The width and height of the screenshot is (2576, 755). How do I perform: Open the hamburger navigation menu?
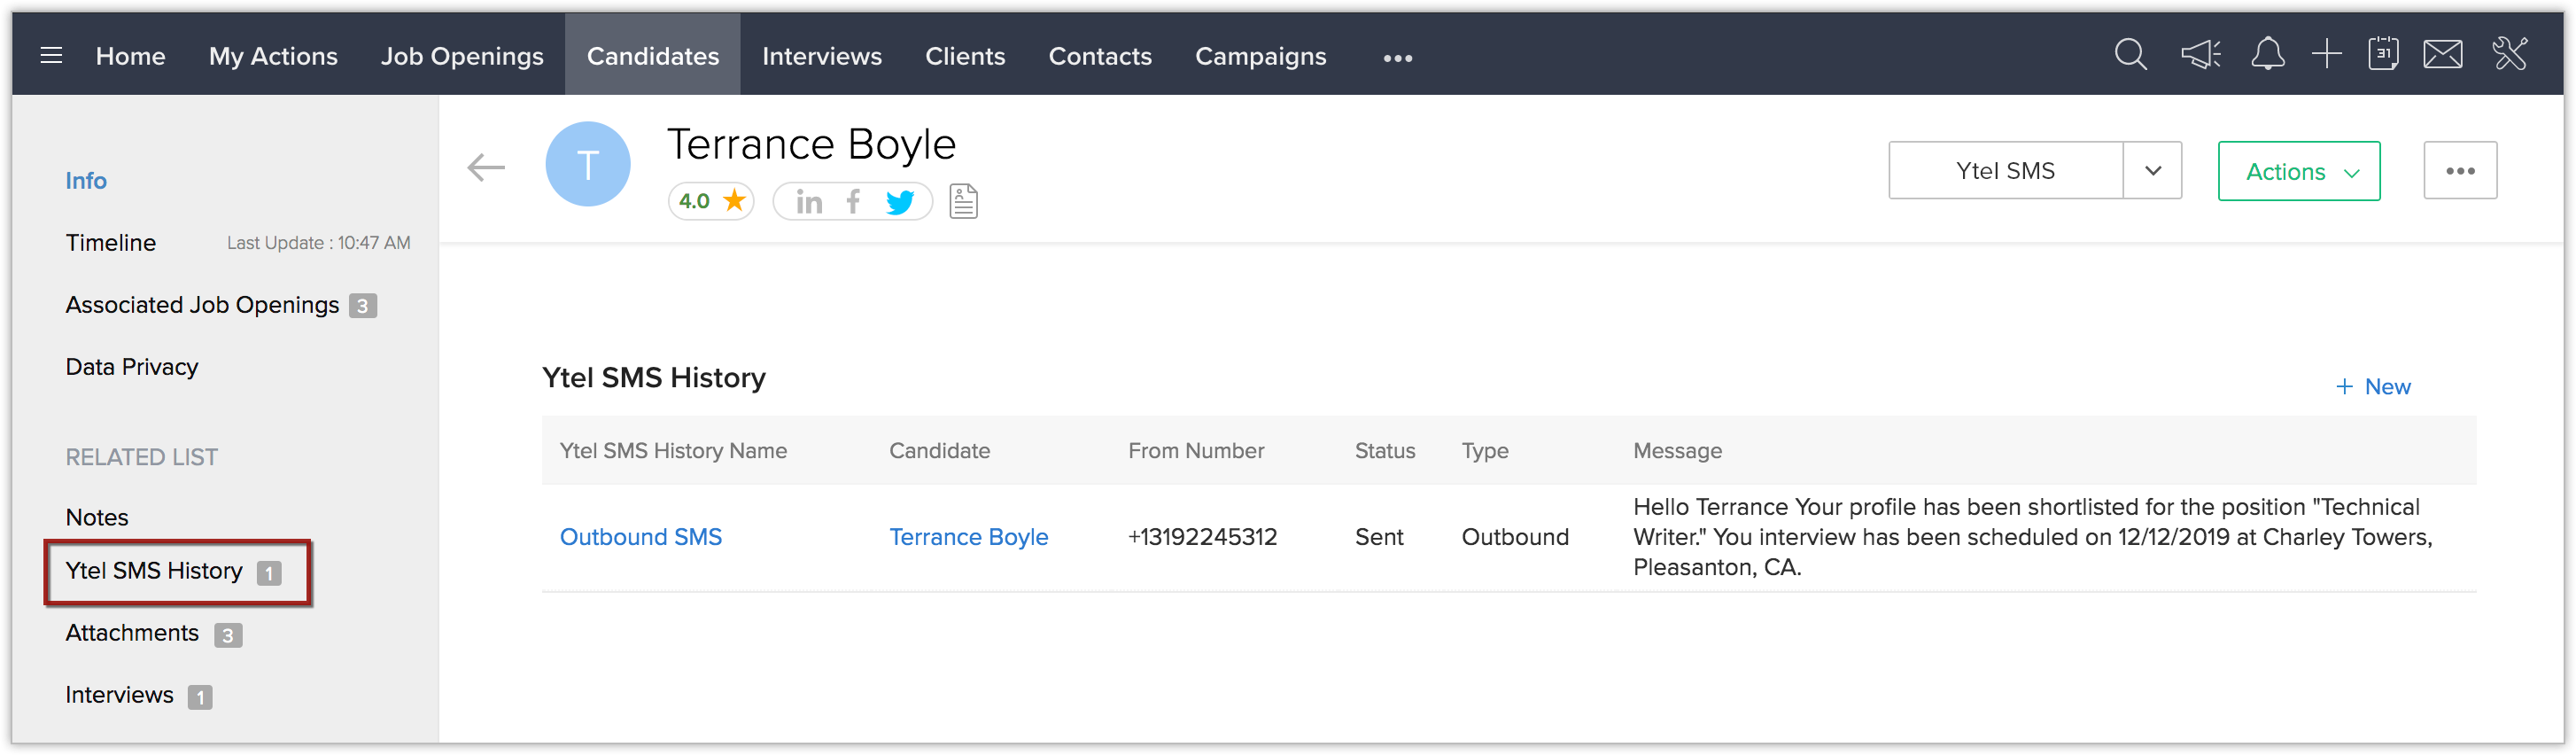coord(51,55)
